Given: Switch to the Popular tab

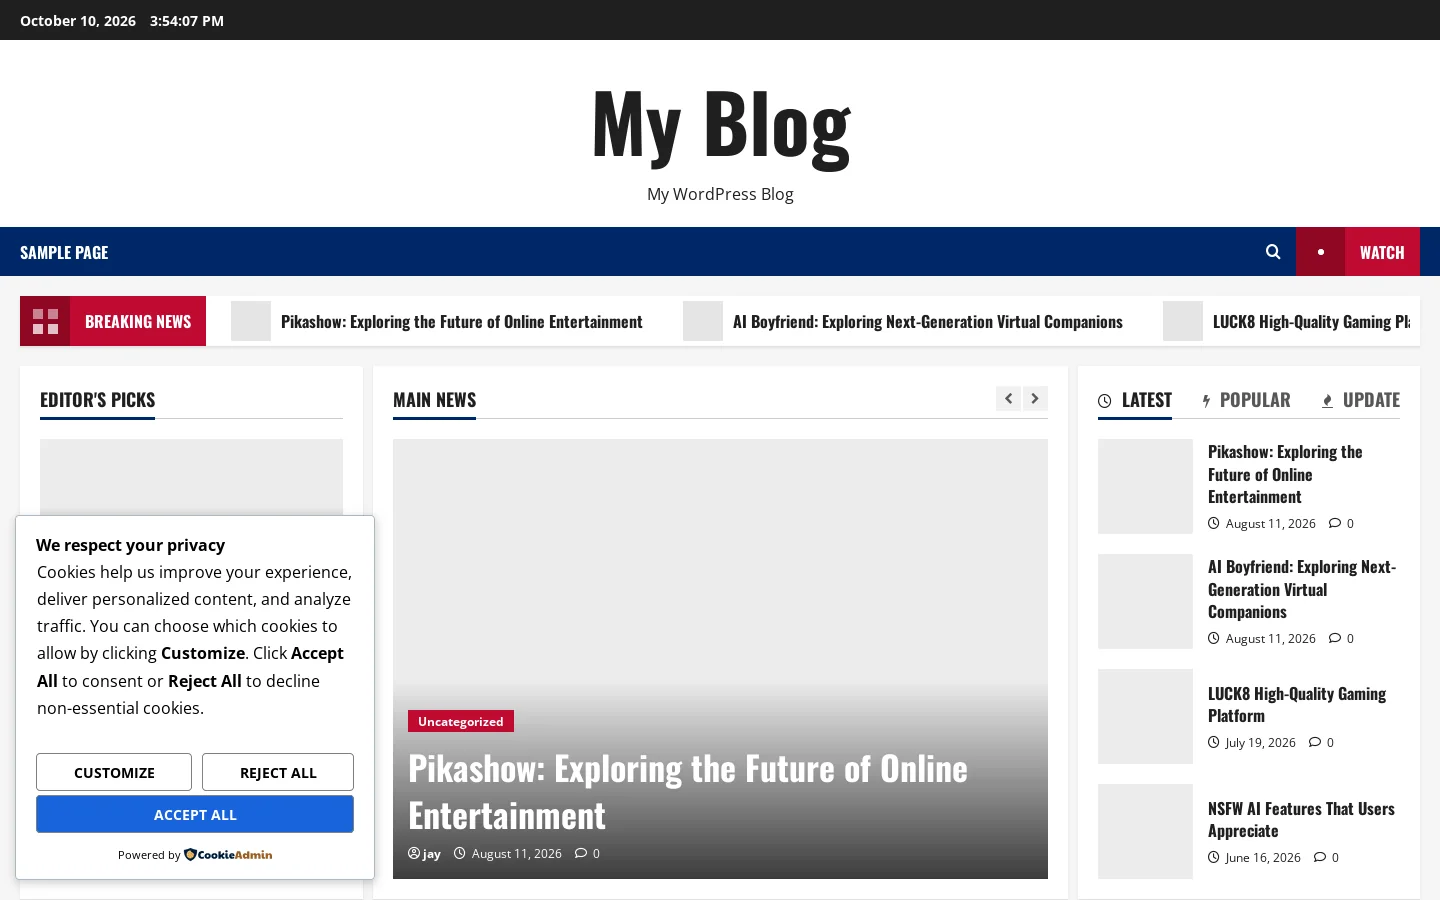Looking at the screenshot, I should (1246, 400).
